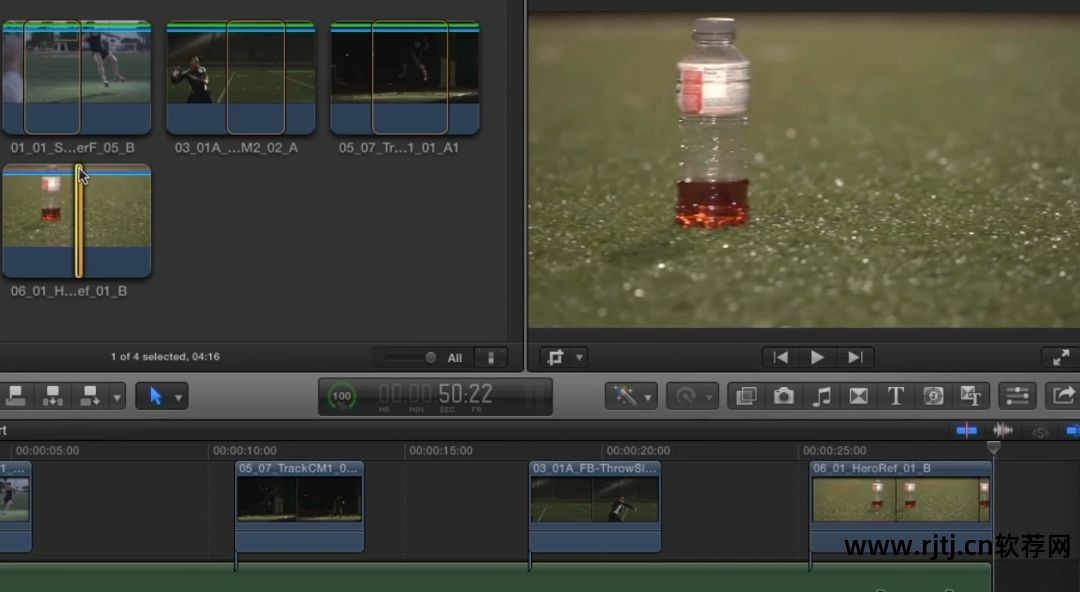Viewport: 1080px width, 592px height.
Task: Expand the enhancements dropdown arrow
Action: click(648, 397)
